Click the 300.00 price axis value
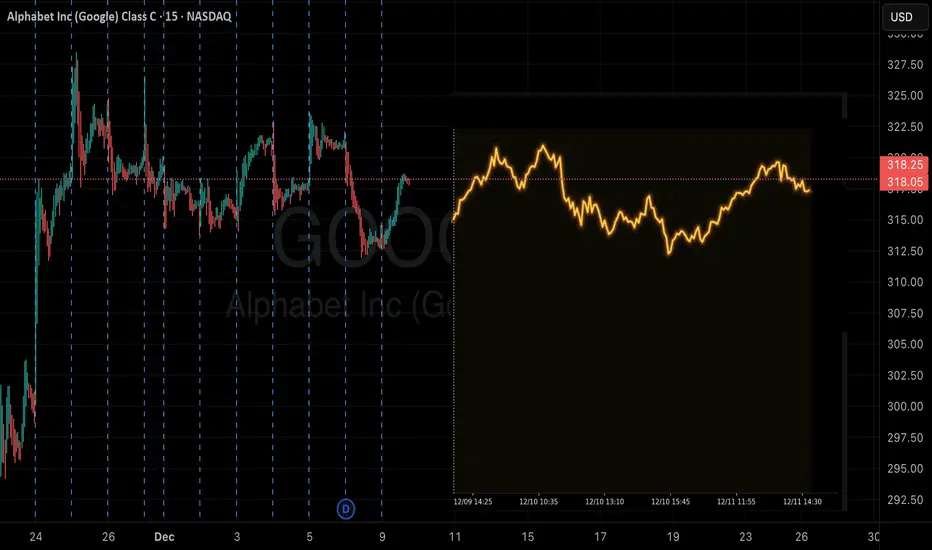932x550 pixels. (x=905, y=407)
